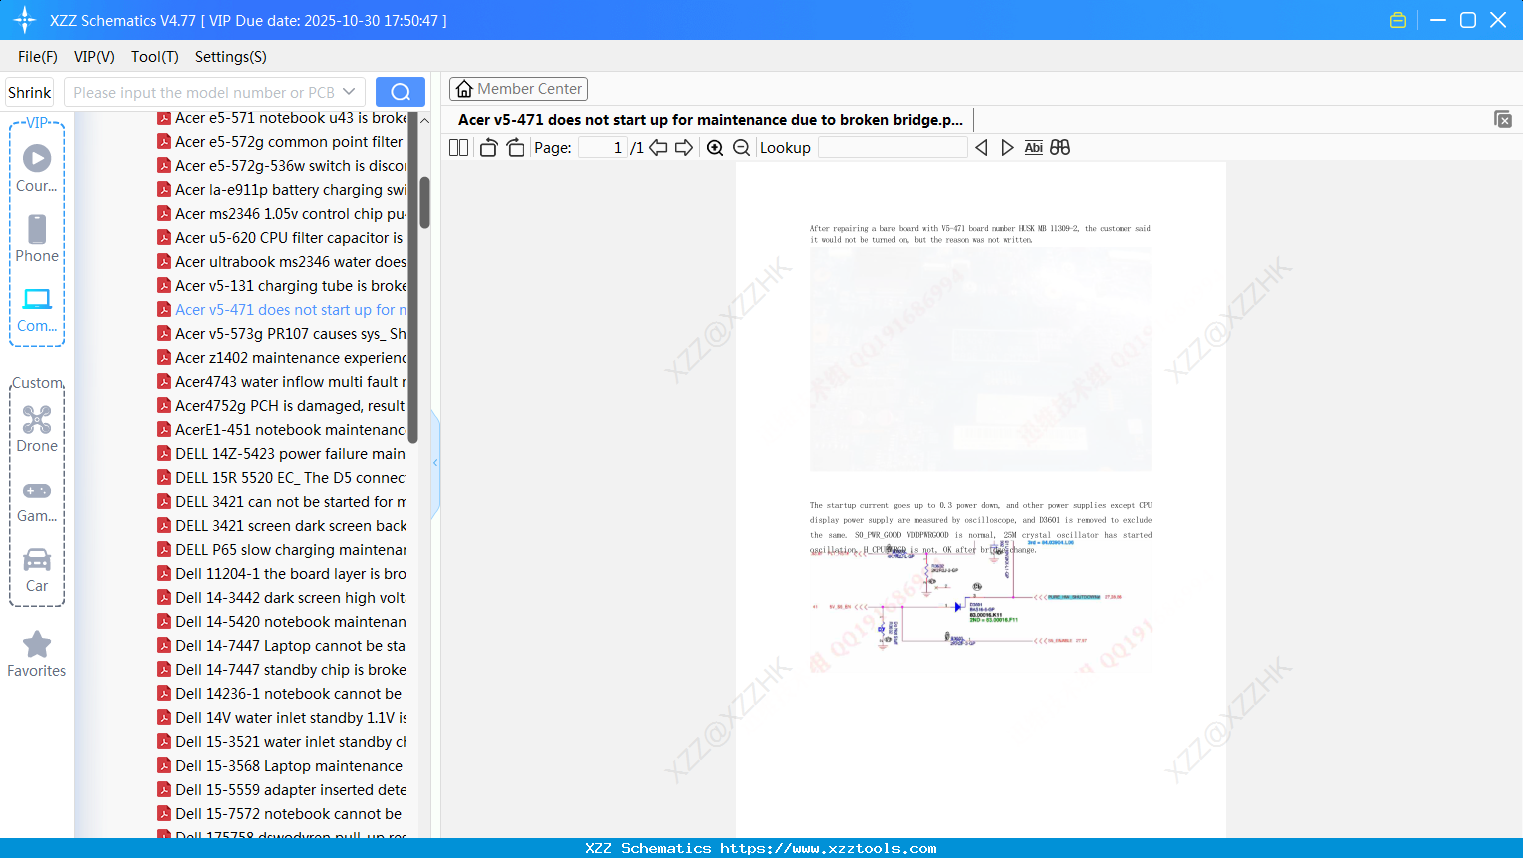Open 'Dell 14-3442 dark screen high volt' file
1523x858 pixels.
pyautogui.click(x=282, y=598)
